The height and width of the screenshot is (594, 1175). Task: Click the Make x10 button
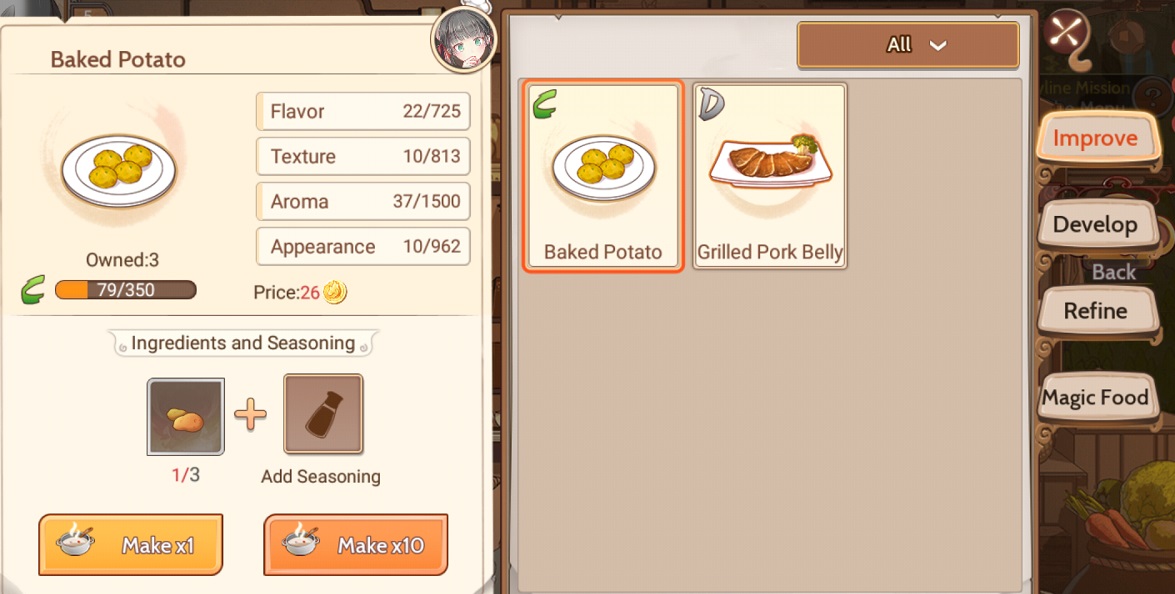point(356,545)
